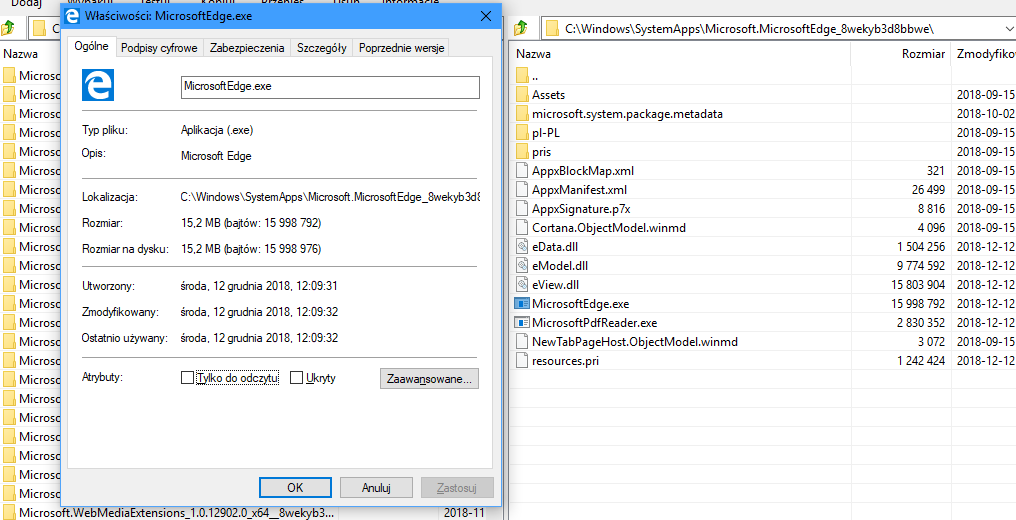Click the "Utworzony" date value 12:09:31

(259, 286)
